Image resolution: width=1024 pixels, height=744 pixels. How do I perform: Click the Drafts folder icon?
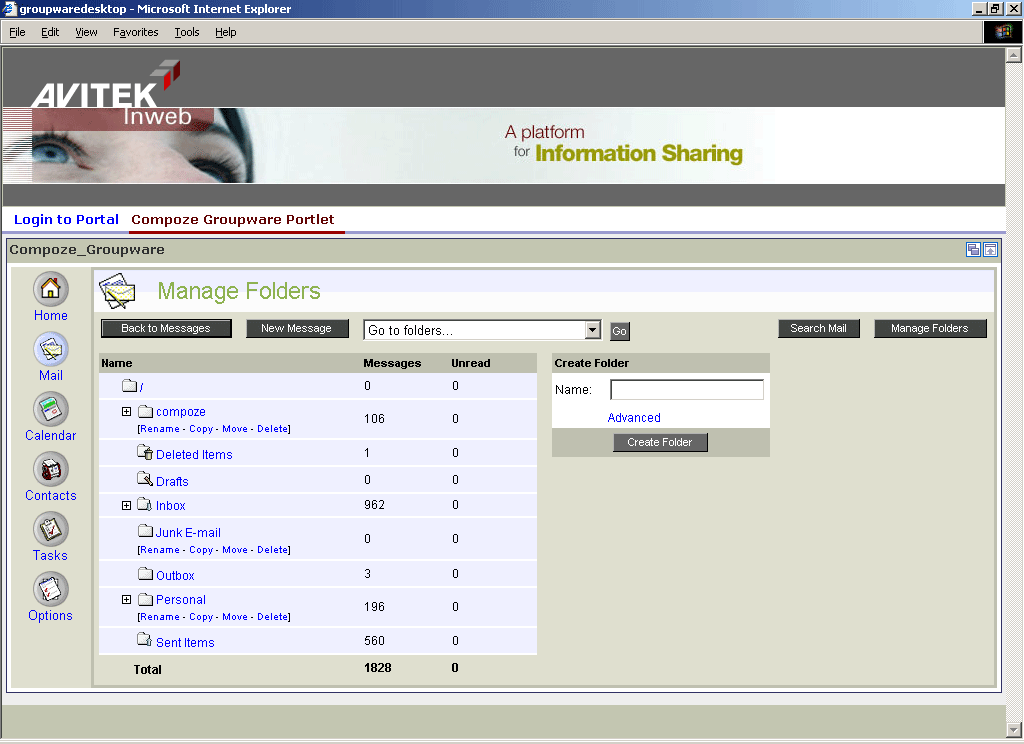click(145, 479)
